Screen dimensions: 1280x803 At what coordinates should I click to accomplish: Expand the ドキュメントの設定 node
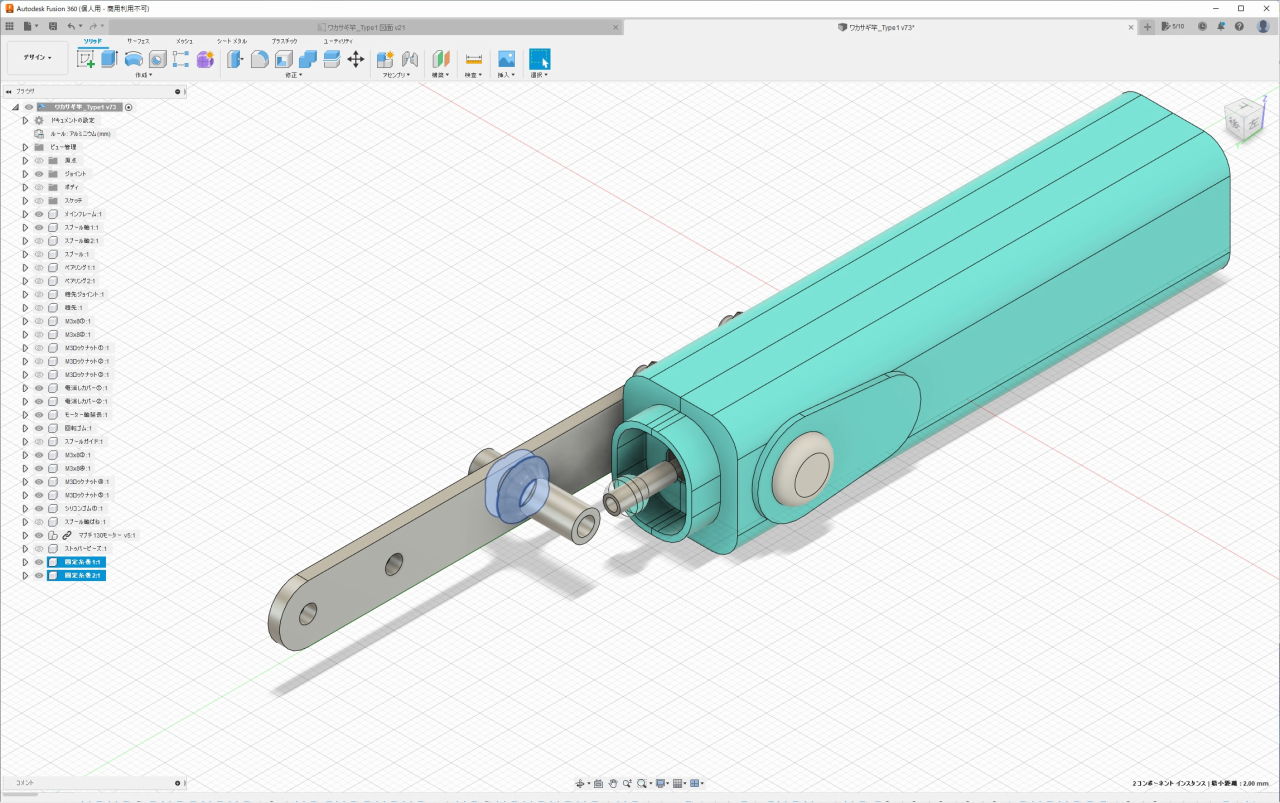pyautogui.click(x=26, y=120)
